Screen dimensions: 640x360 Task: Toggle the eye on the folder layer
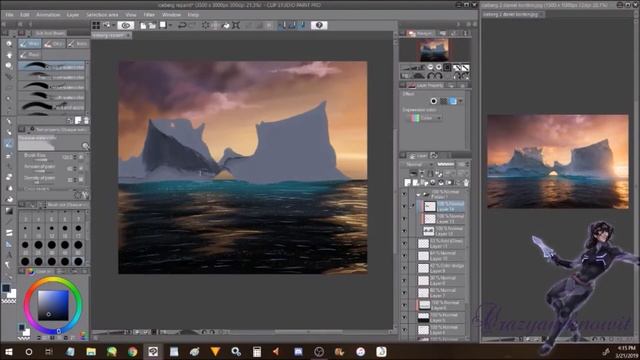[x=404, y=194]
